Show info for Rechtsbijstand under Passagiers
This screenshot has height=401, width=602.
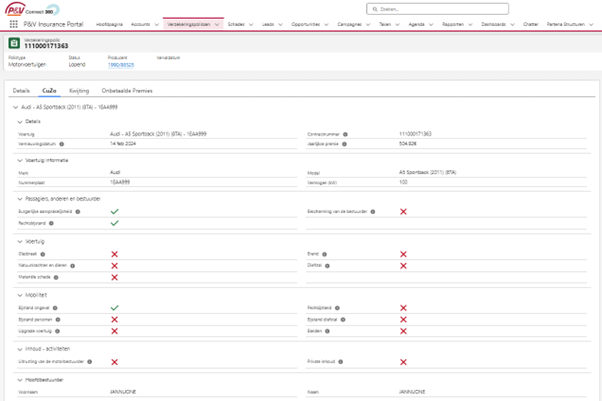[51, 223]
